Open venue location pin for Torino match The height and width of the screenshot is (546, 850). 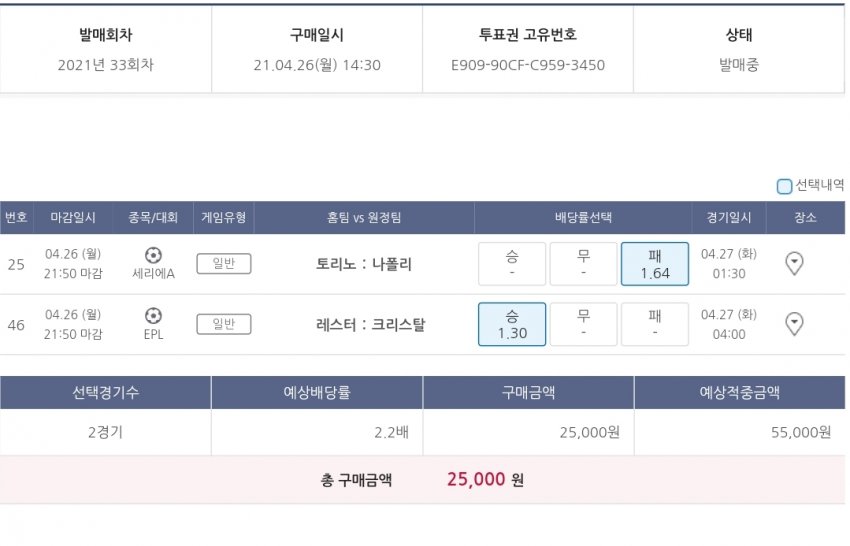tap(794, 264)
